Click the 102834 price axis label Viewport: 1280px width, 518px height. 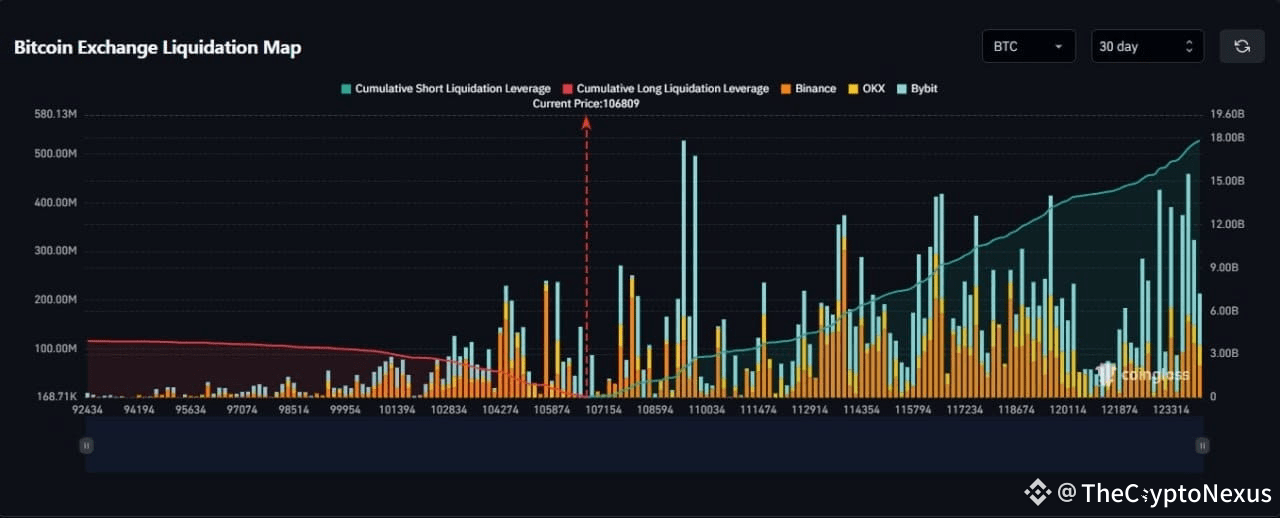coord(449,410)
